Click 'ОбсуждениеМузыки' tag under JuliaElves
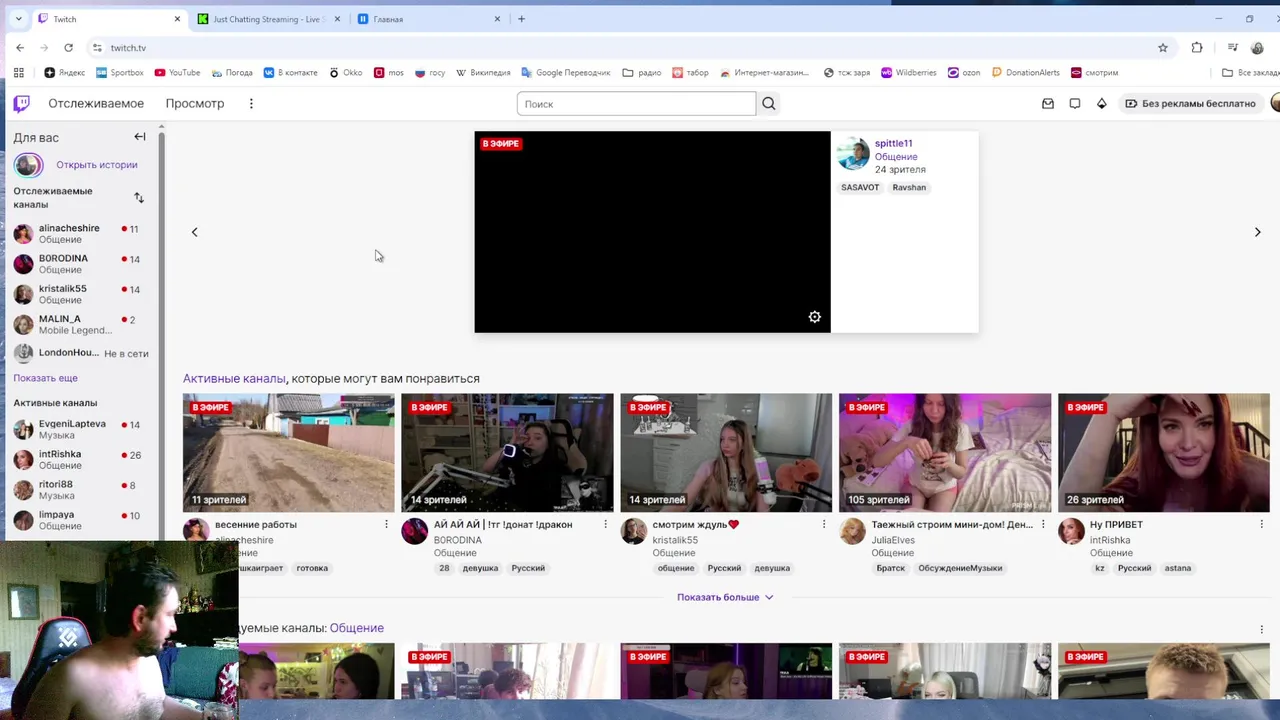The height and width of the screenshot is (720, 1280). (960, 568)
